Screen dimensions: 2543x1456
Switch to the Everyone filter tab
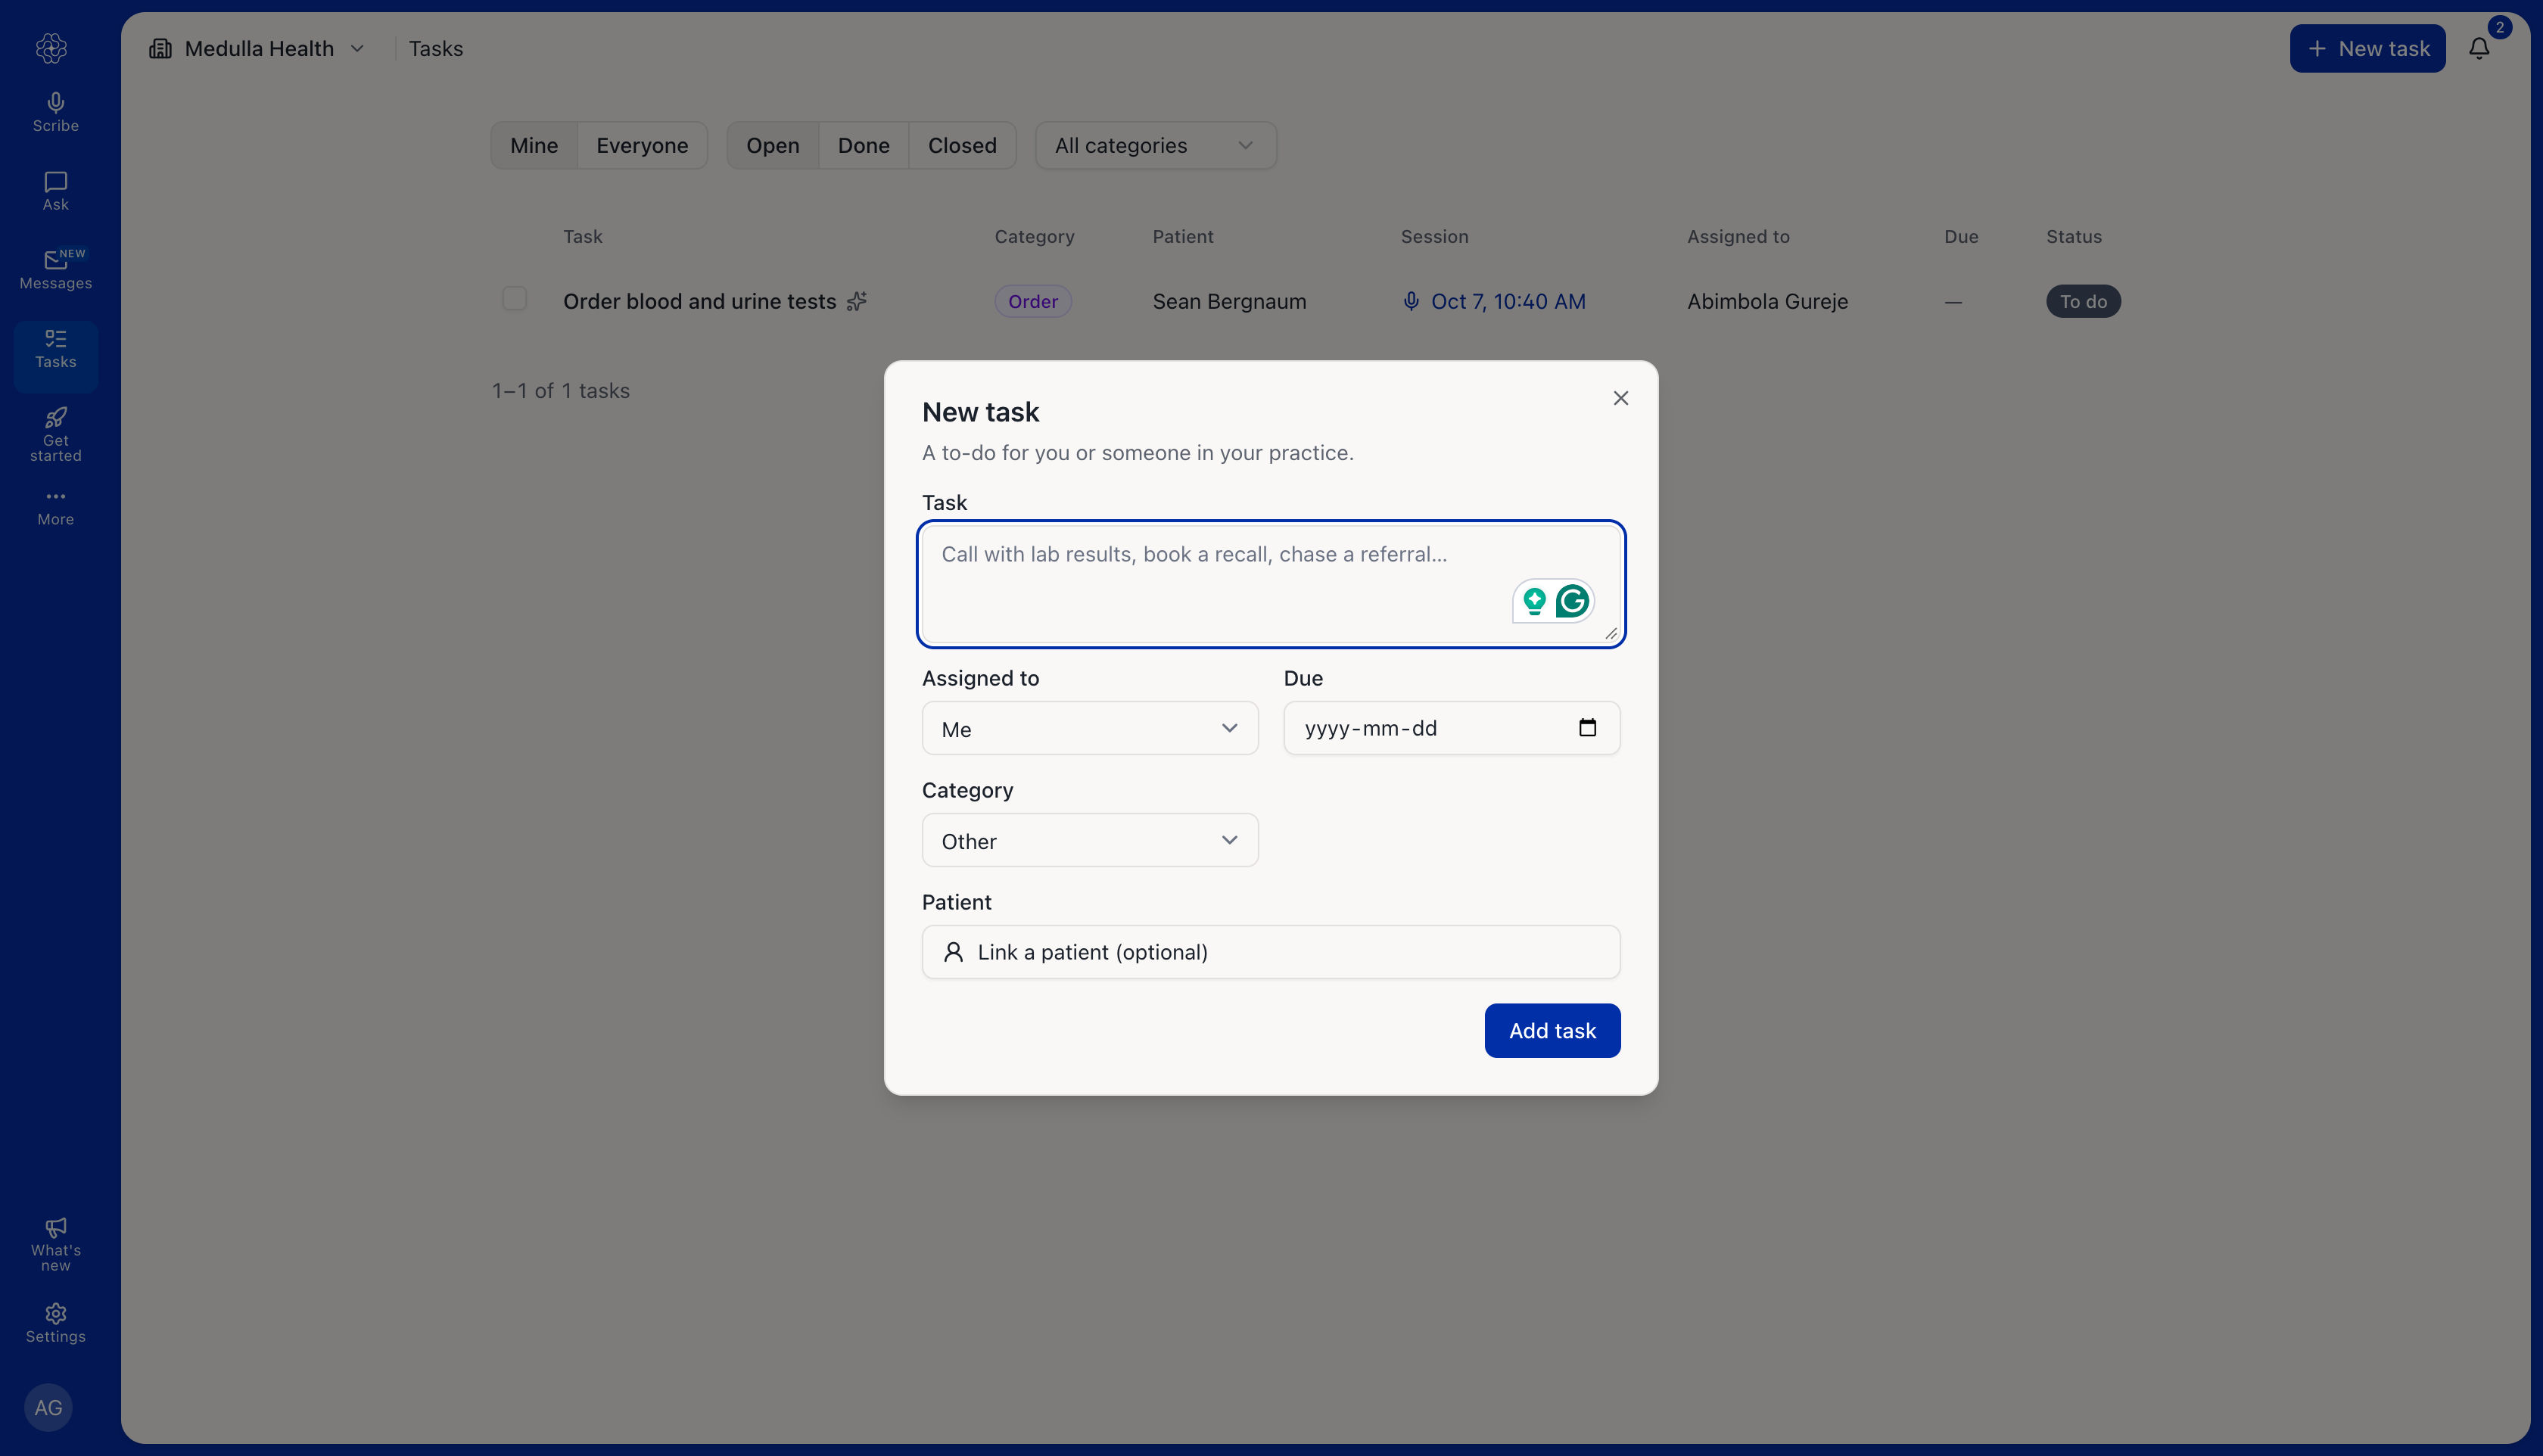point(642,146)
